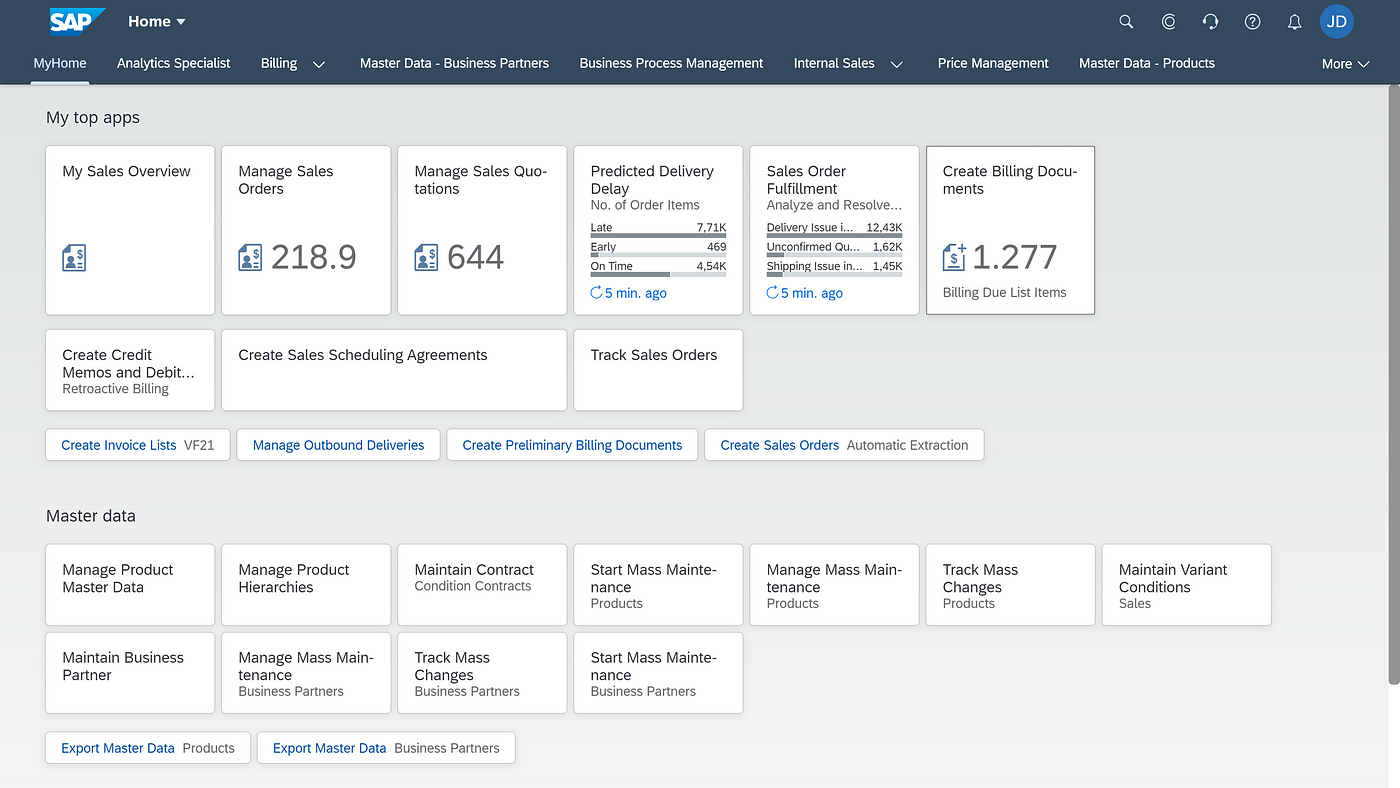Switch to Master Data - Products tab
1400x788 pixels.
click(1147, 63)
